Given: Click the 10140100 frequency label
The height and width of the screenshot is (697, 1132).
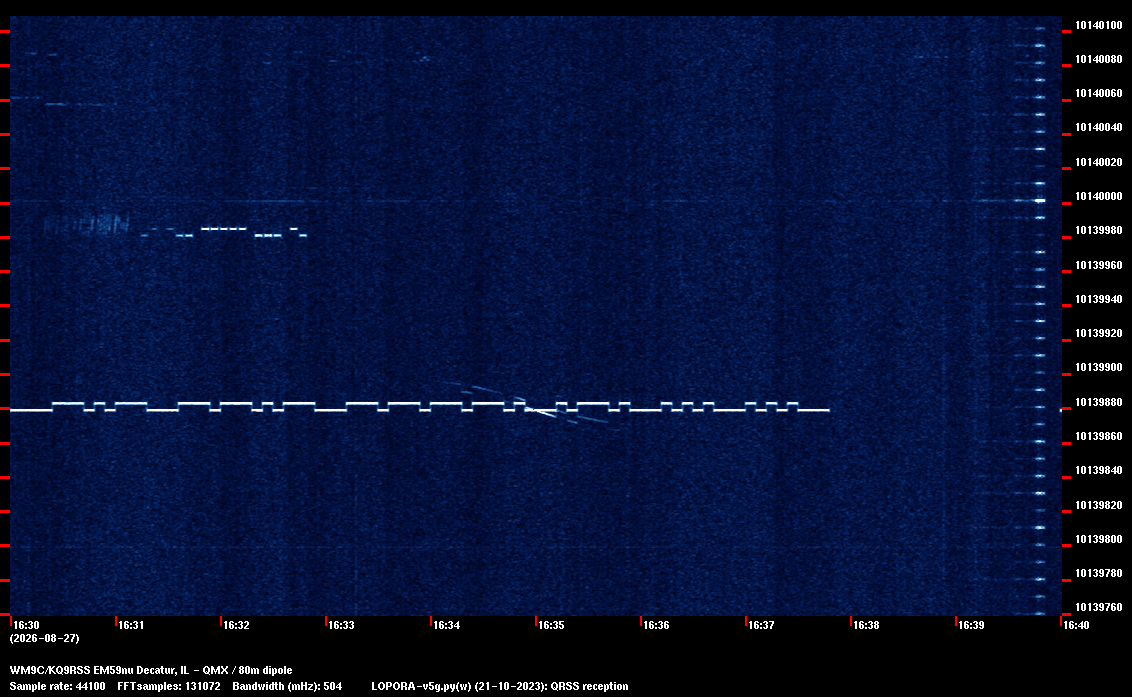Looking at the screenshot, I should pyautogui.click(x=1099, y=25).
